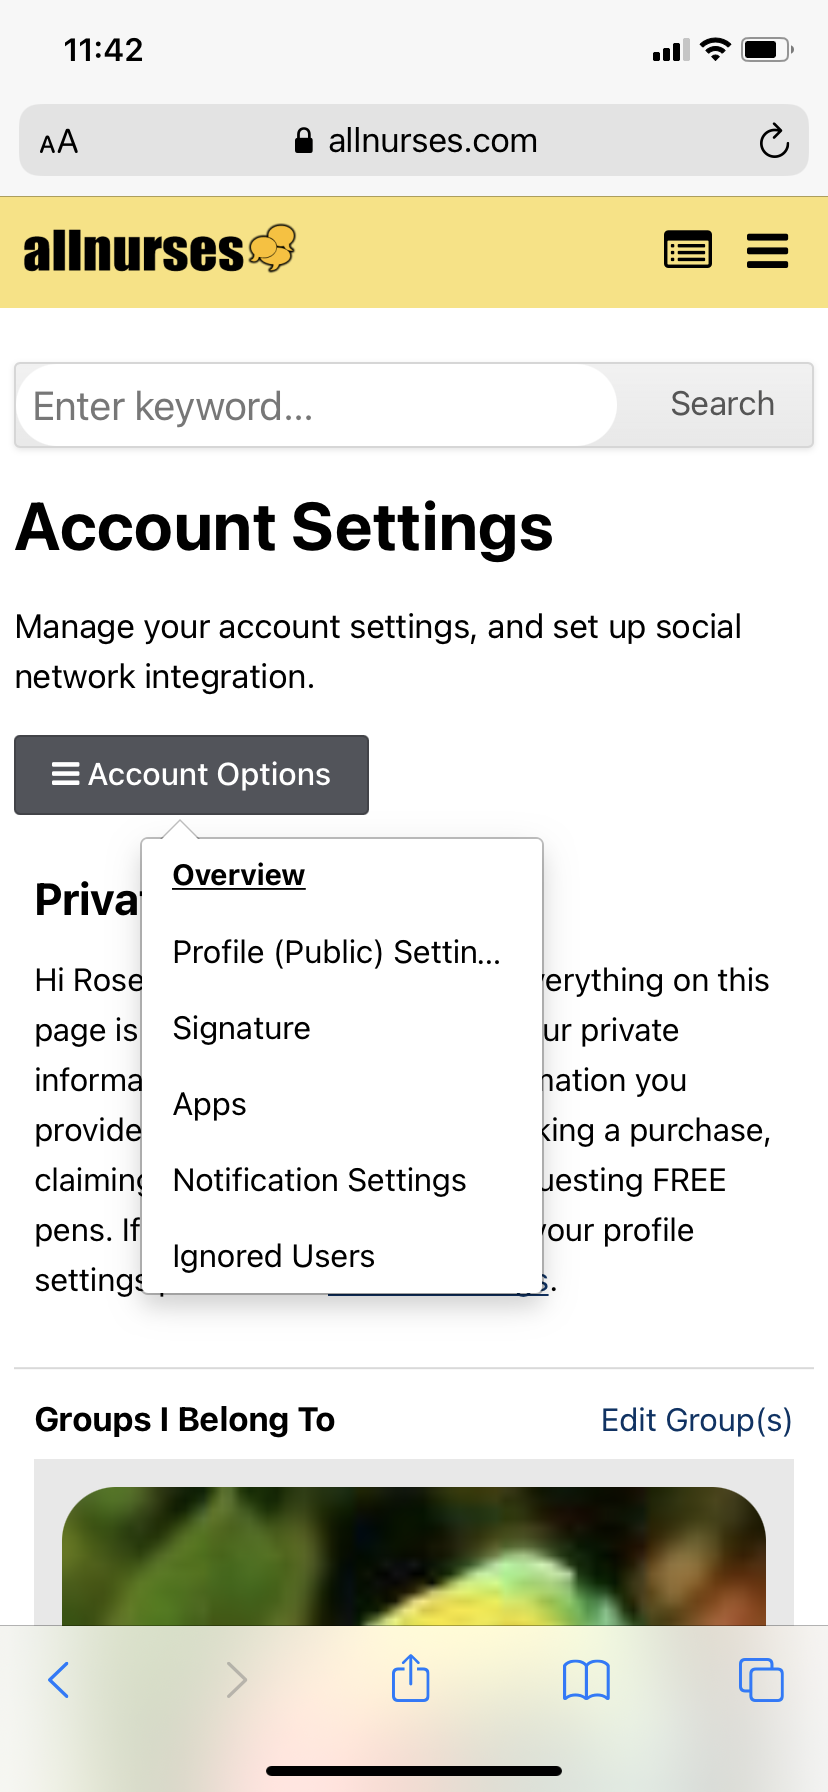Open the hamburger navigation menu

(x=767, y=251)
